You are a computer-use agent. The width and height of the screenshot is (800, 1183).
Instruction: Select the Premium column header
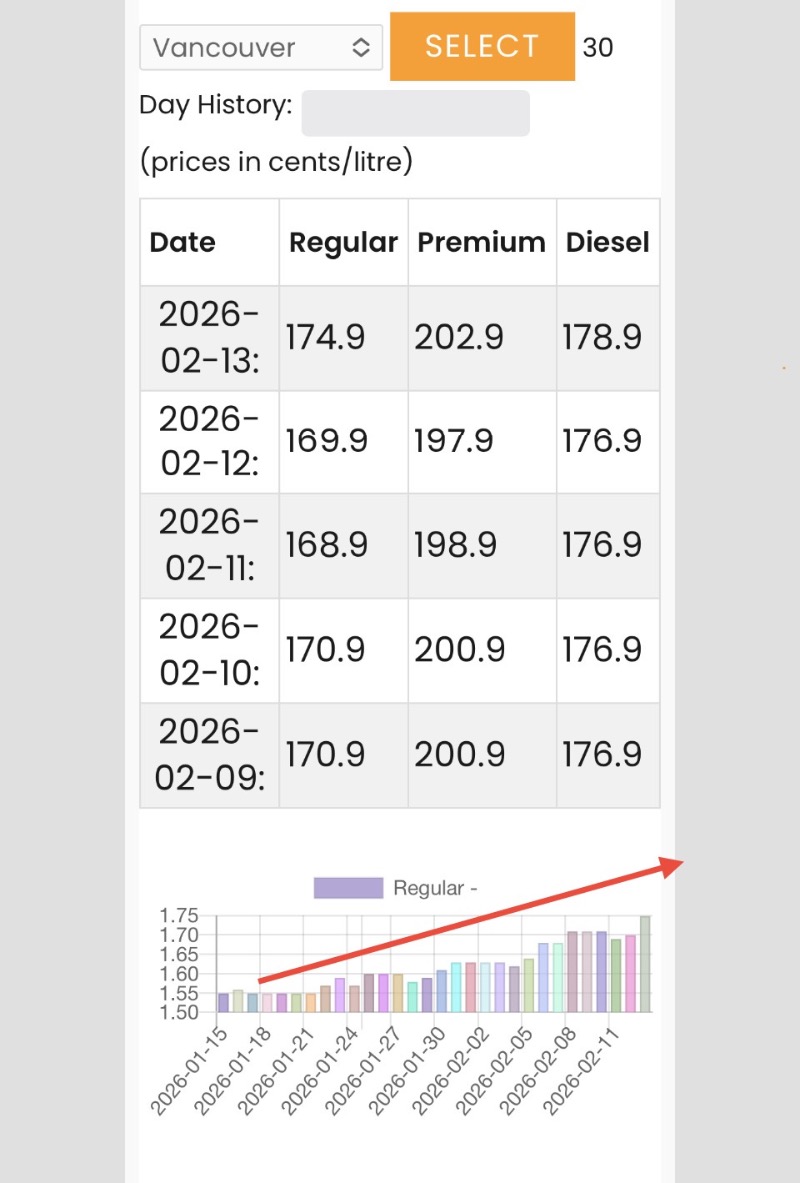(481, 243)
